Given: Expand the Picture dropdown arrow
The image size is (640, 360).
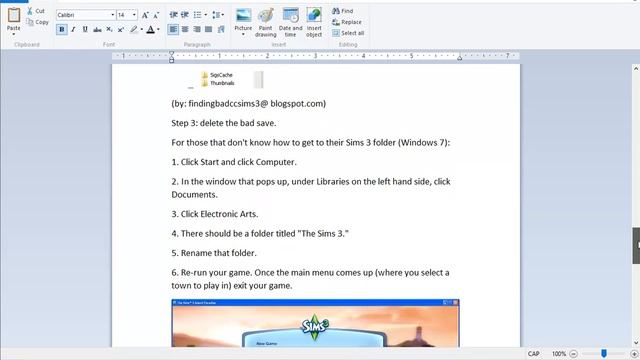Looking at the screenshot, I should [x=243, y=34].
